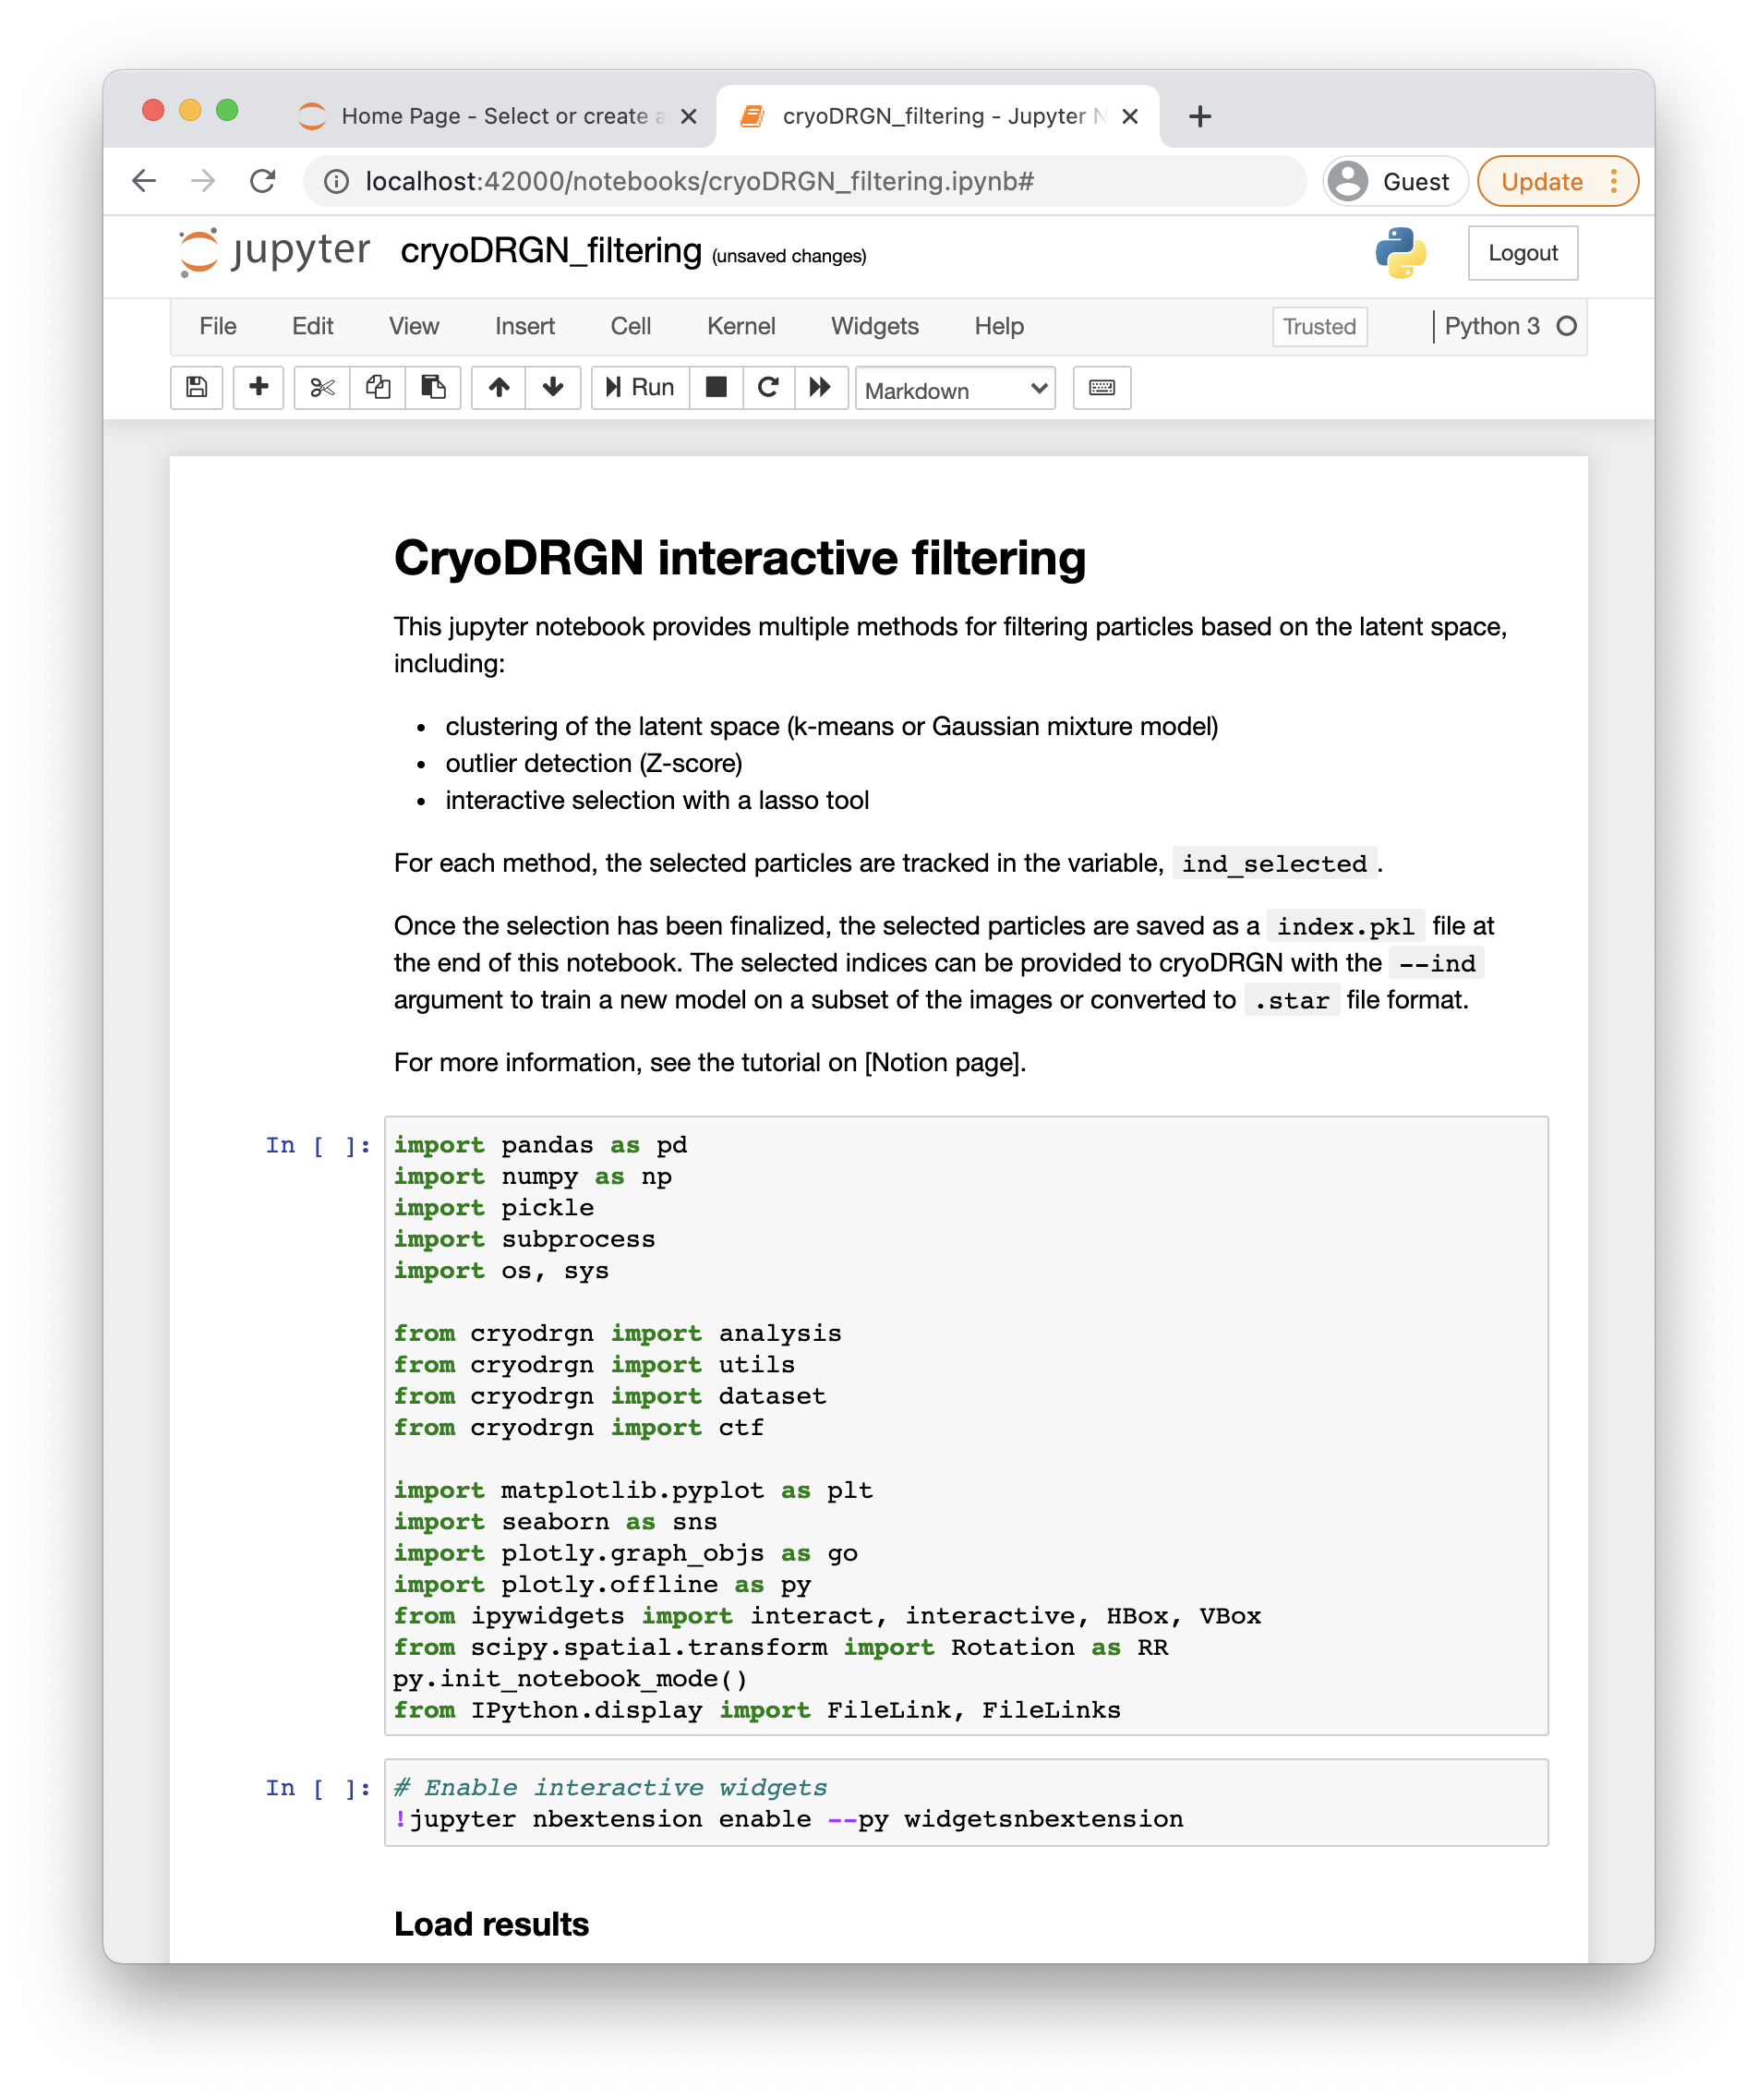Expand the Widgets menu
Screen dimensions: 1758x2100
[x=874, y=326]
